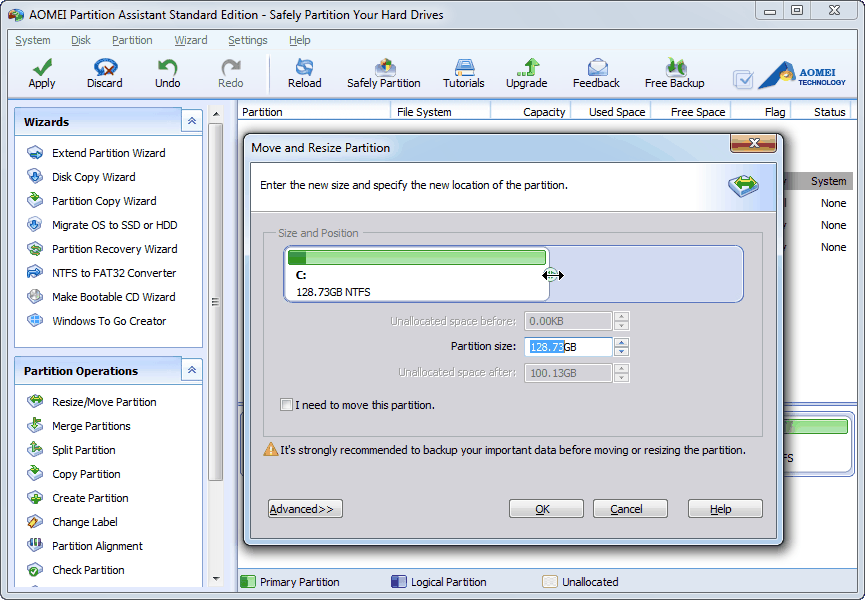Click the Redo arrow icon

[x=231, y=67]
